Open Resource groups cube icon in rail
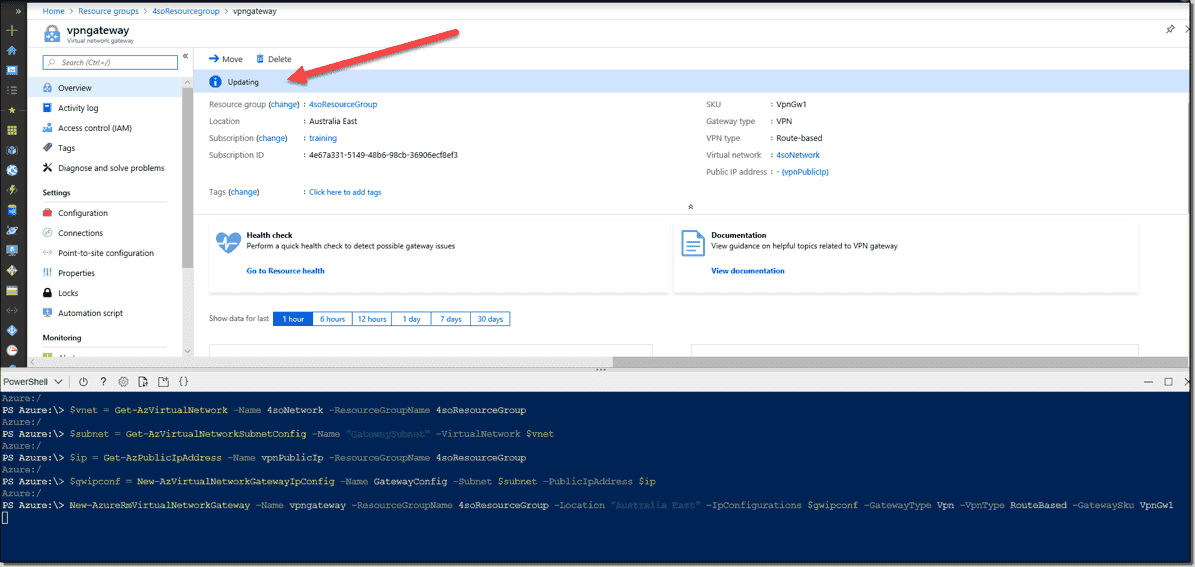This screenshot has height=567, width=1195. (x=11, y=150)
